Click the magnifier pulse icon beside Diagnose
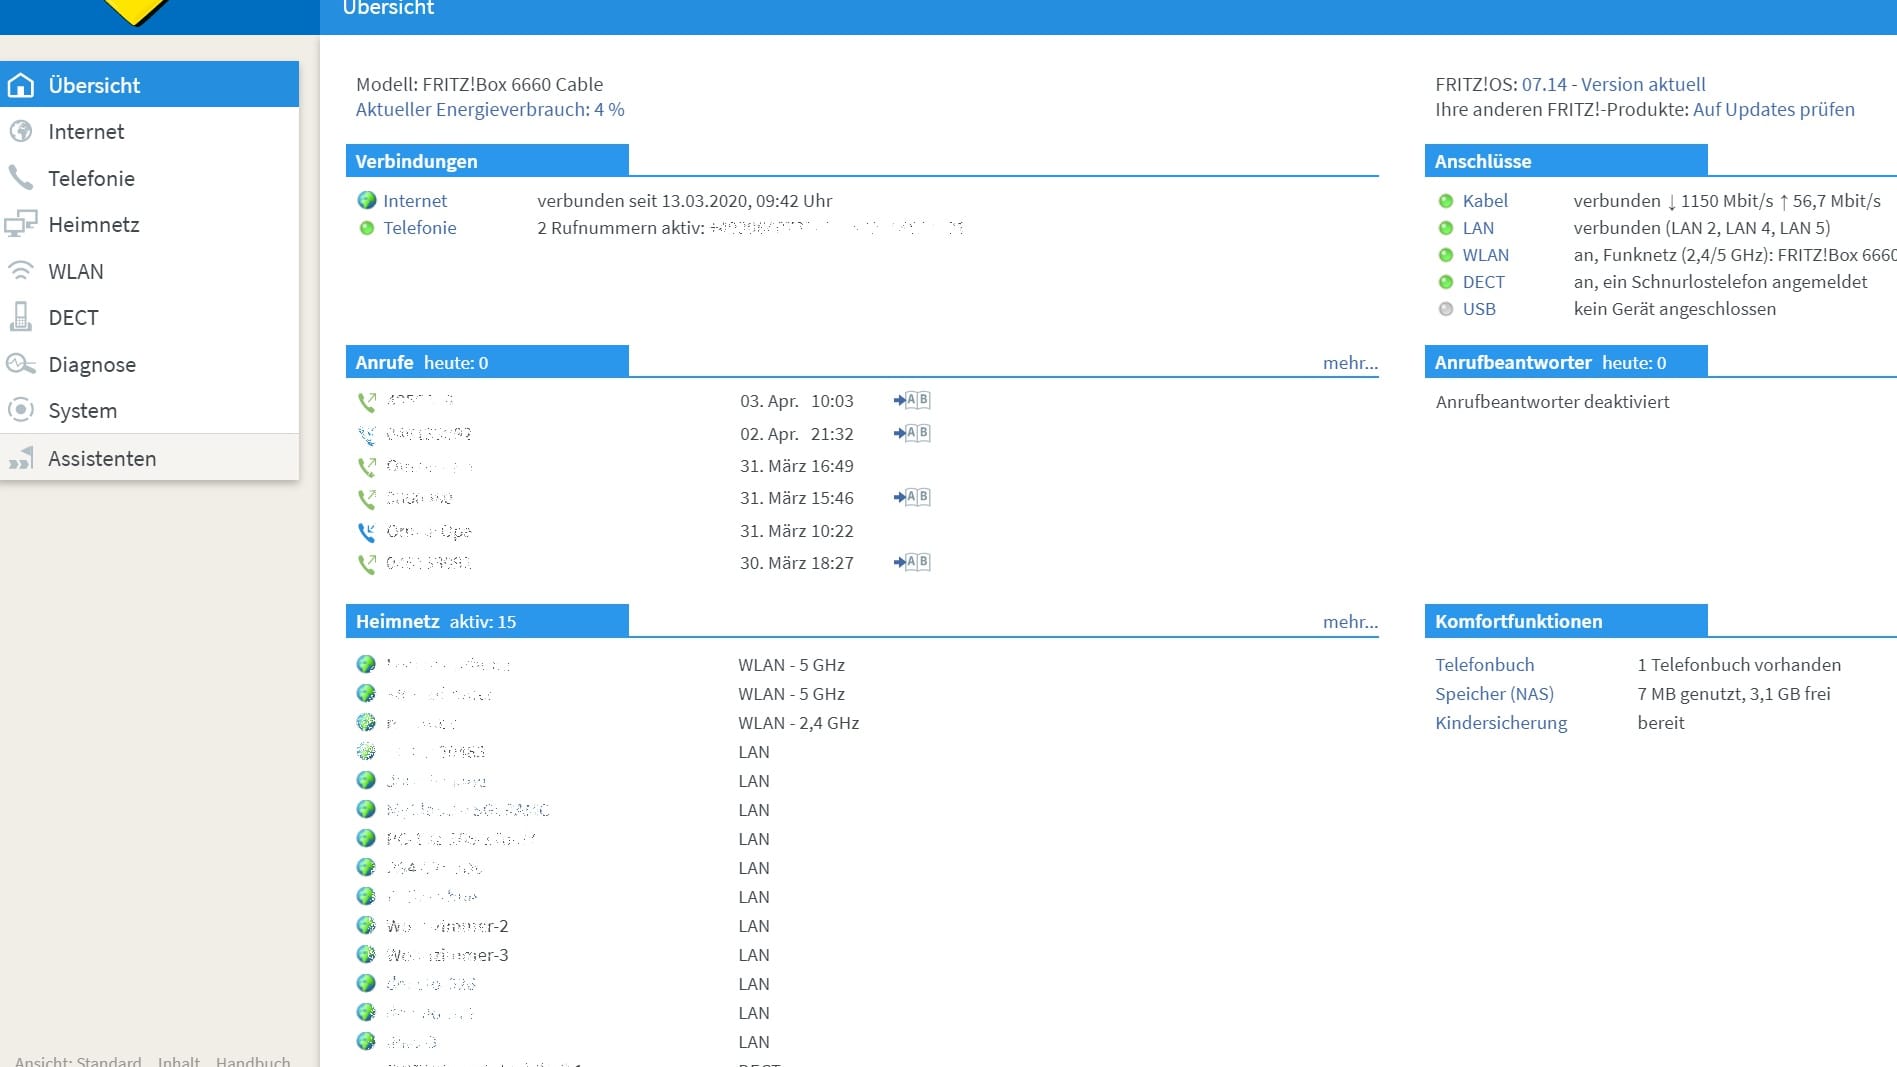This screenshot has width=1897, height=1067. coord(21,364)
